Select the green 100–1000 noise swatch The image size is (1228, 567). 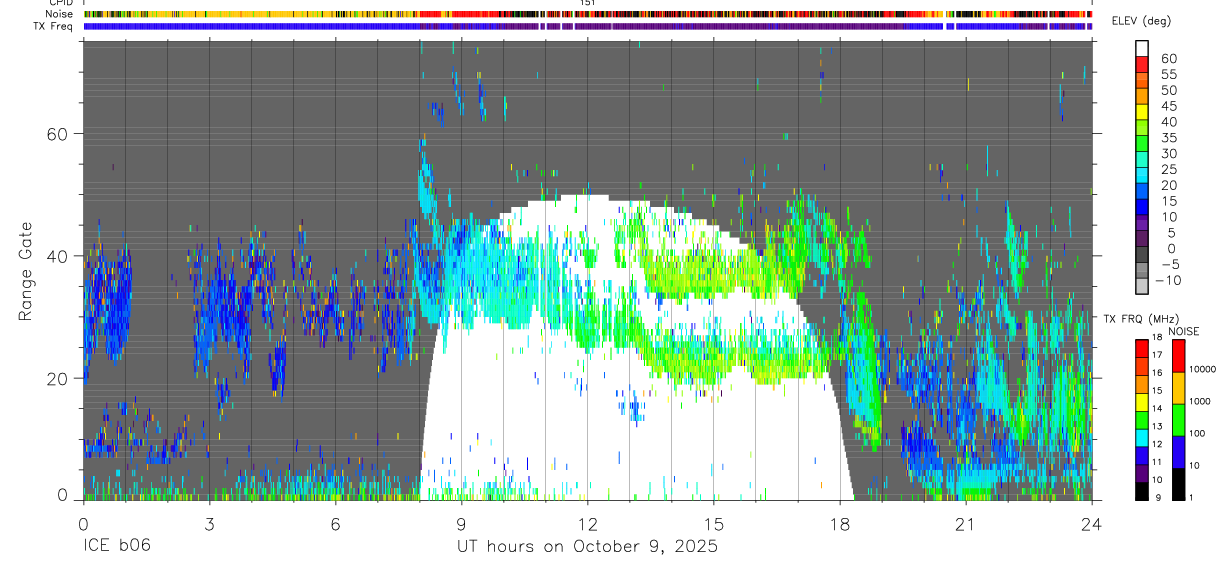coord(1177,419)
